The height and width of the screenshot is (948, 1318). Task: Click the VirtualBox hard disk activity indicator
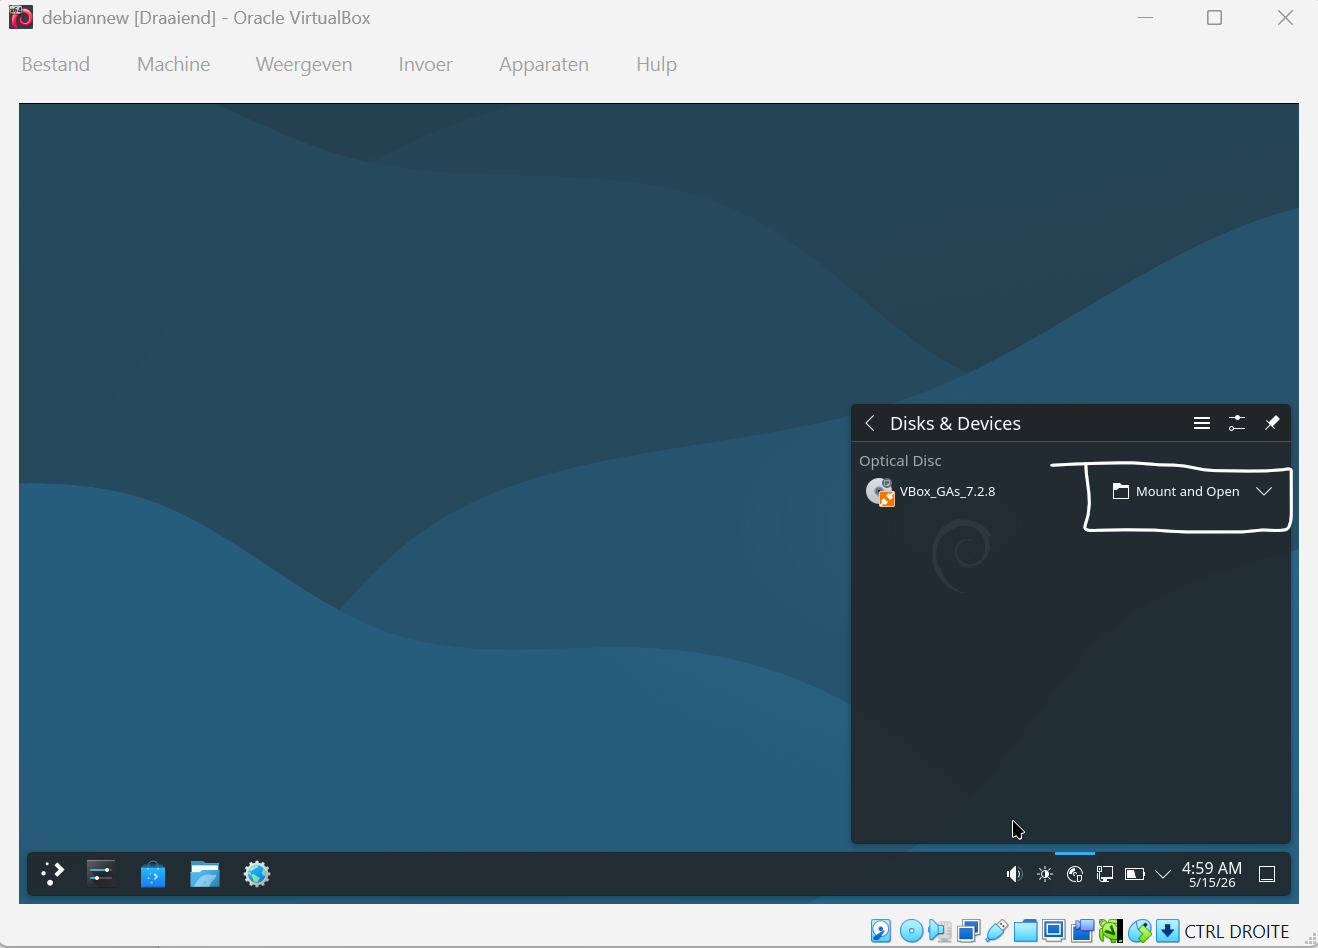pyautogui.click(x=881, y=931)
